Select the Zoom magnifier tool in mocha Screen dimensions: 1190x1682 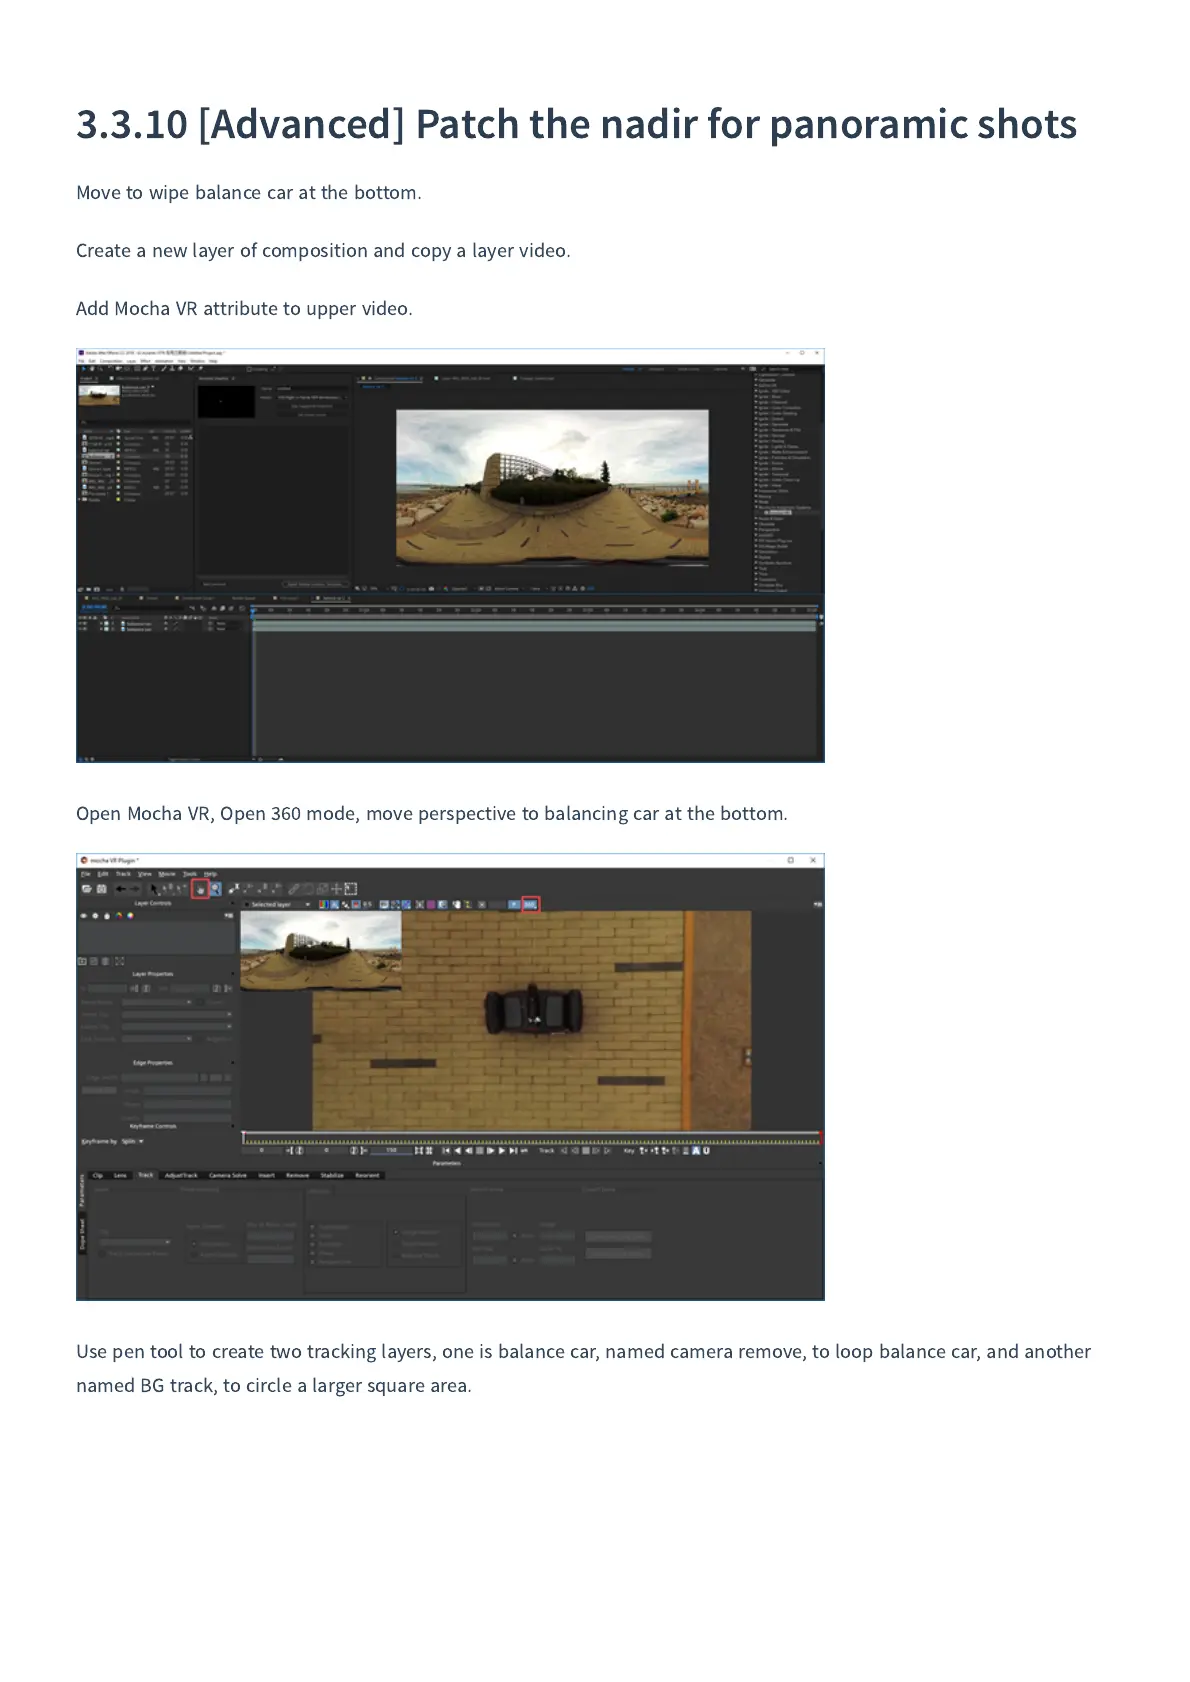(216, 889)
